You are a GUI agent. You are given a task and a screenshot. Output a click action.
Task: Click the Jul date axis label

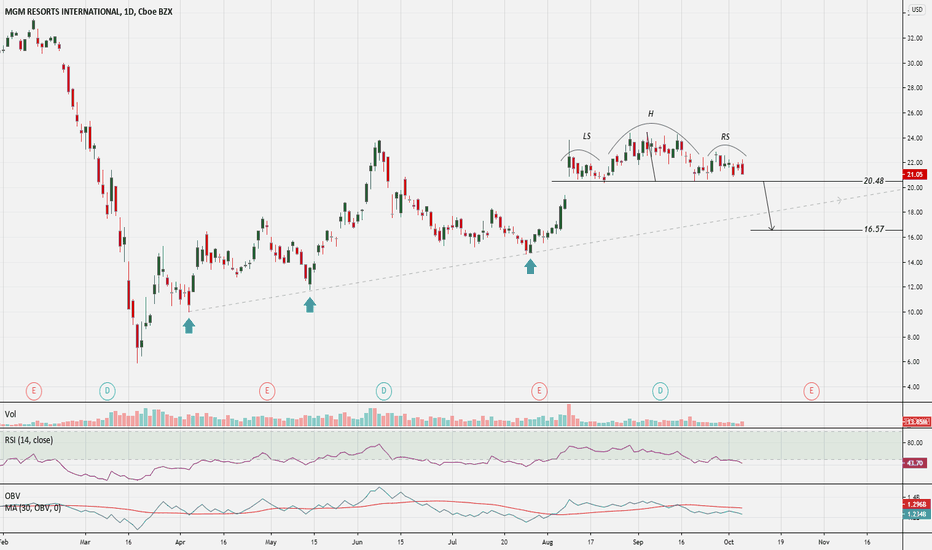click(452, 542)
